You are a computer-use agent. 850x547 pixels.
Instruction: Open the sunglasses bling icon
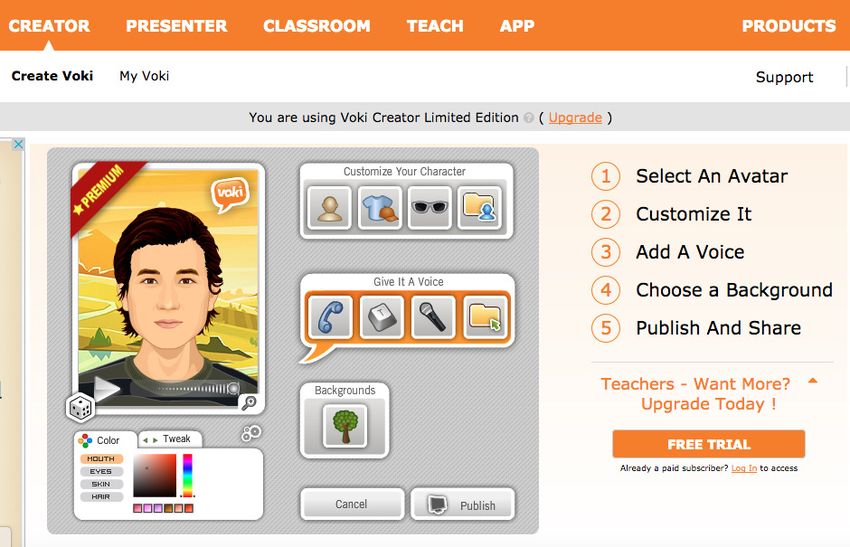tap(430, 208)
